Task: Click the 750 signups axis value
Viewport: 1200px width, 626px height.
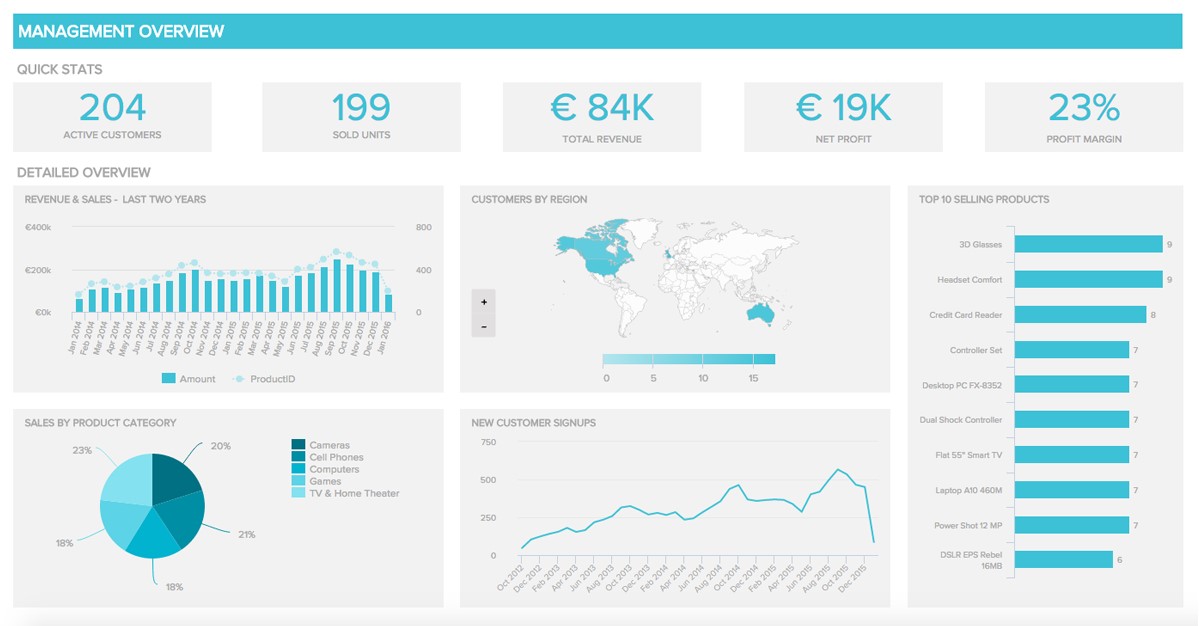Action: pyautogui.click(x=488, y=442)
